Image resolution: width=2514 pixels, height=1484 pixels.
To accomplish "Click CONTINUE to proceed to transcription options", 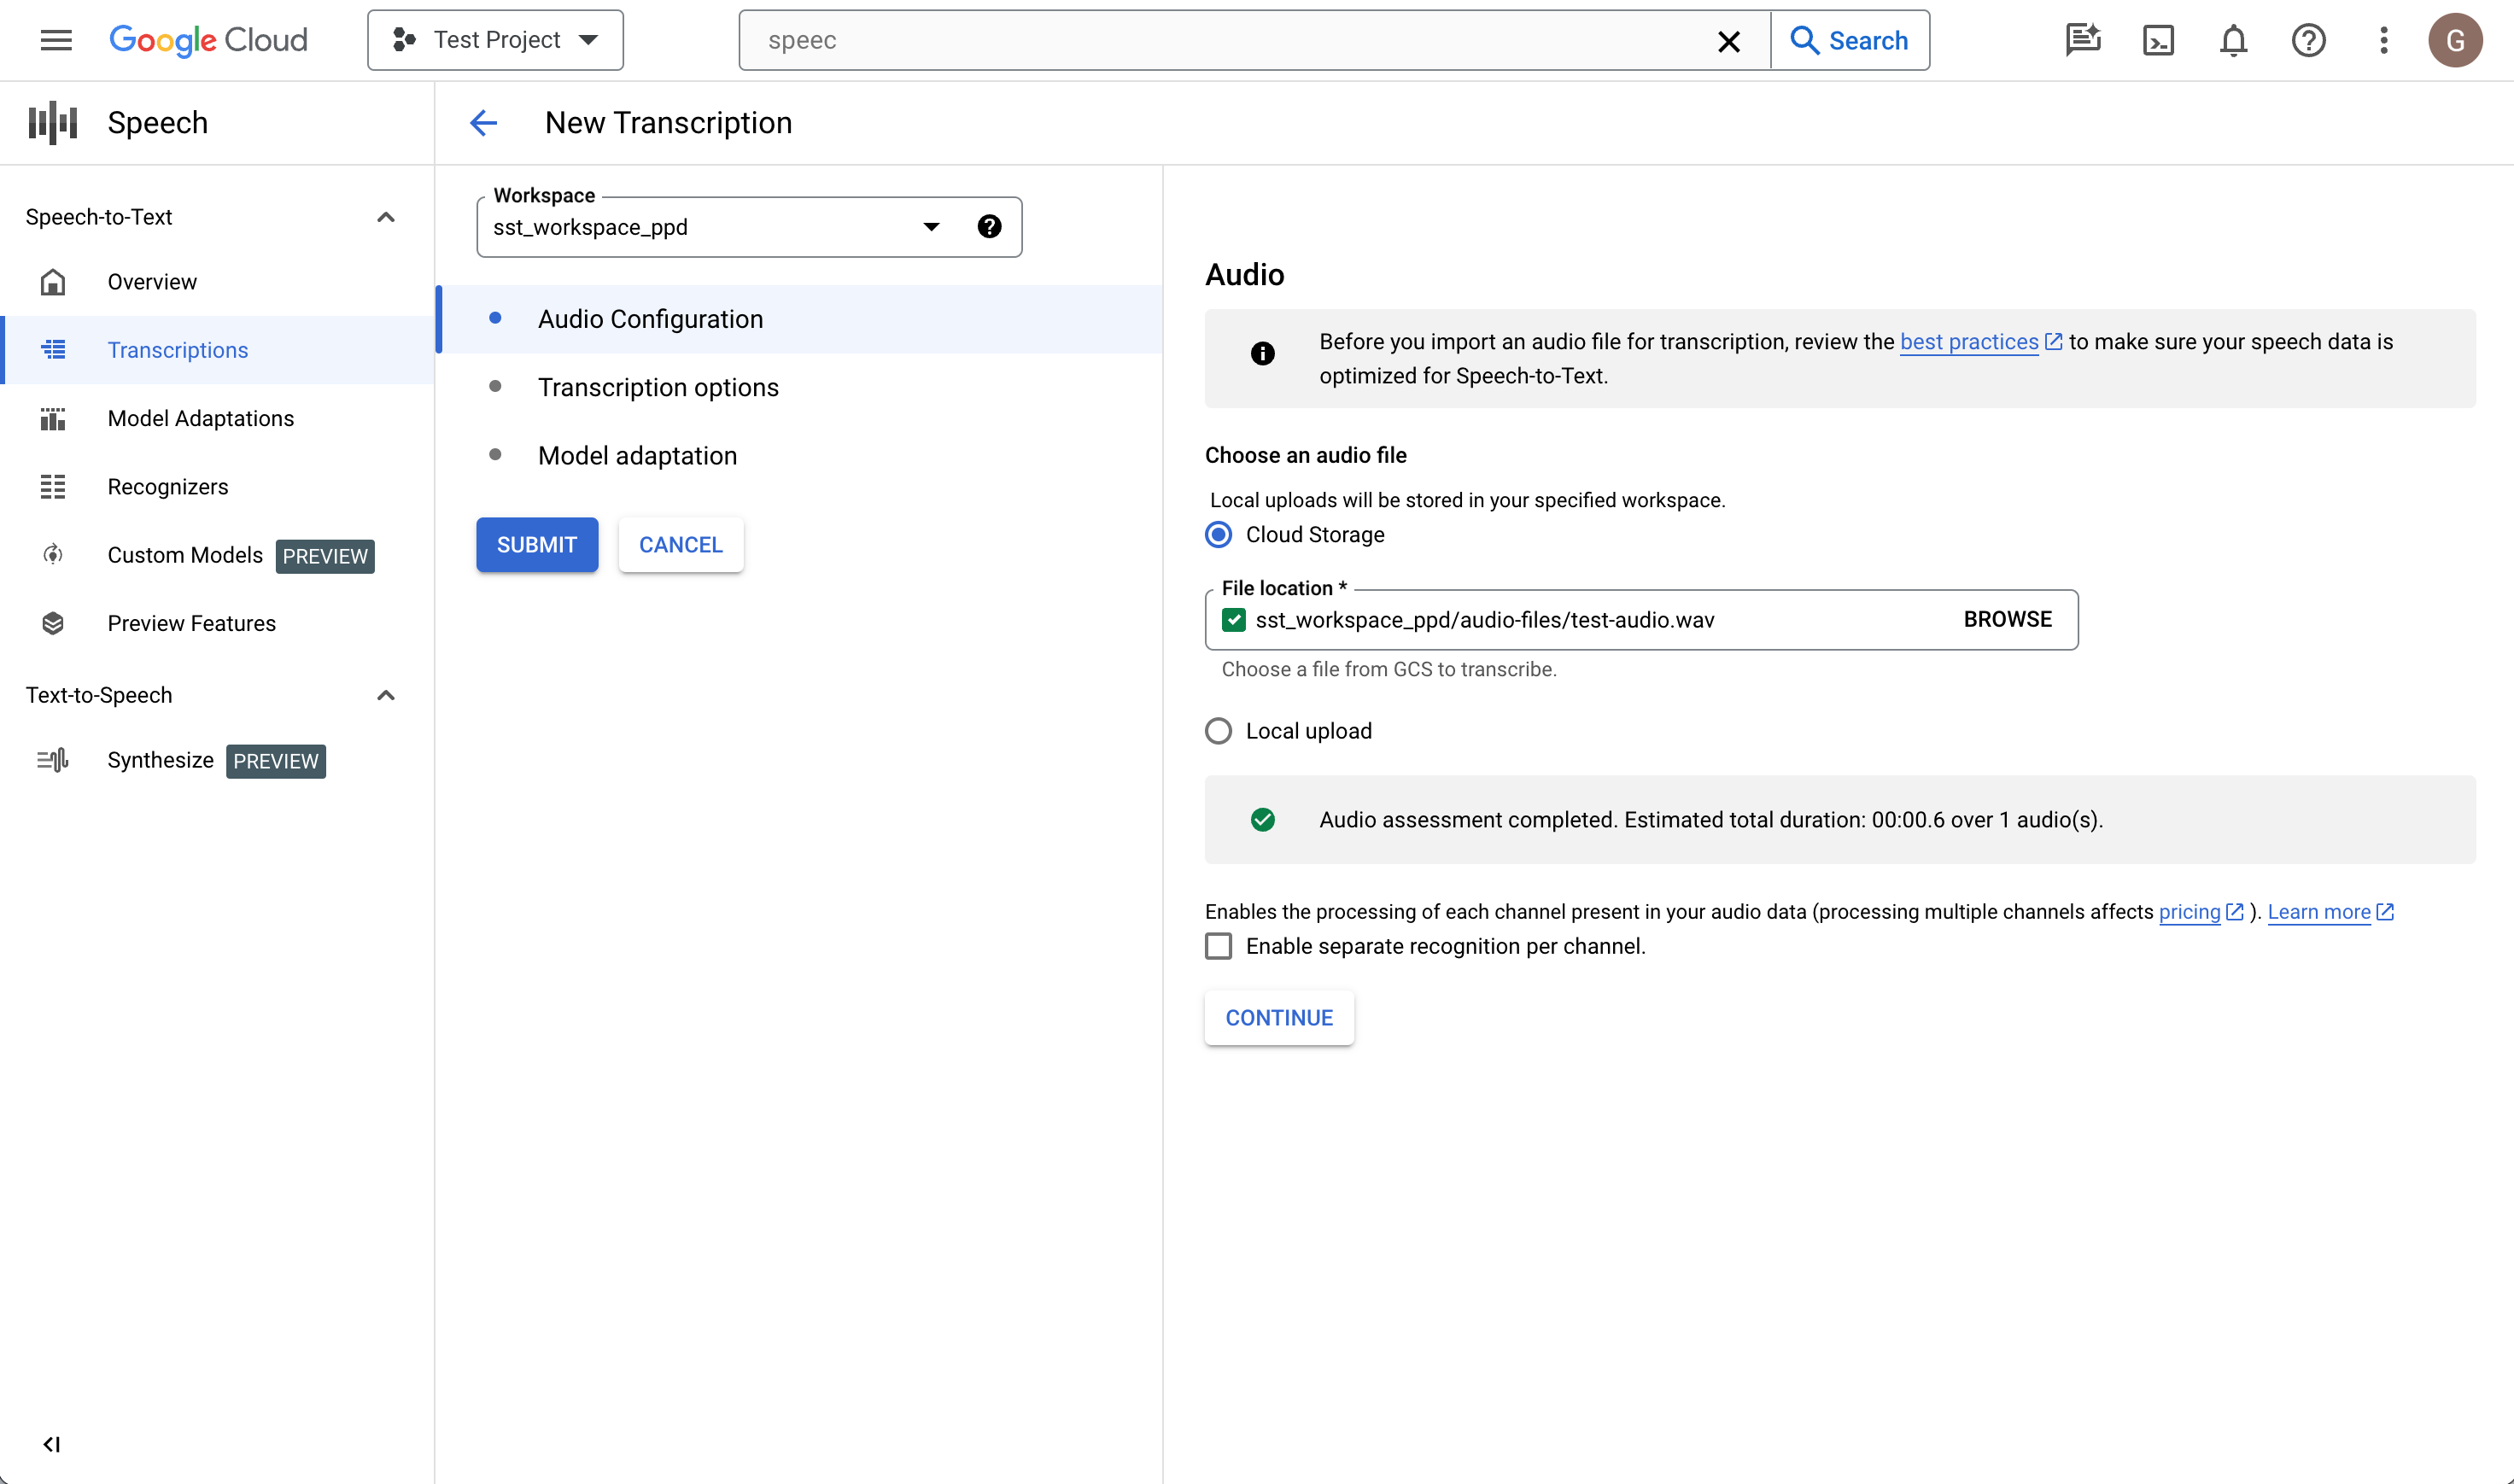I will pyautogui.click(x=1279, y=1018).
